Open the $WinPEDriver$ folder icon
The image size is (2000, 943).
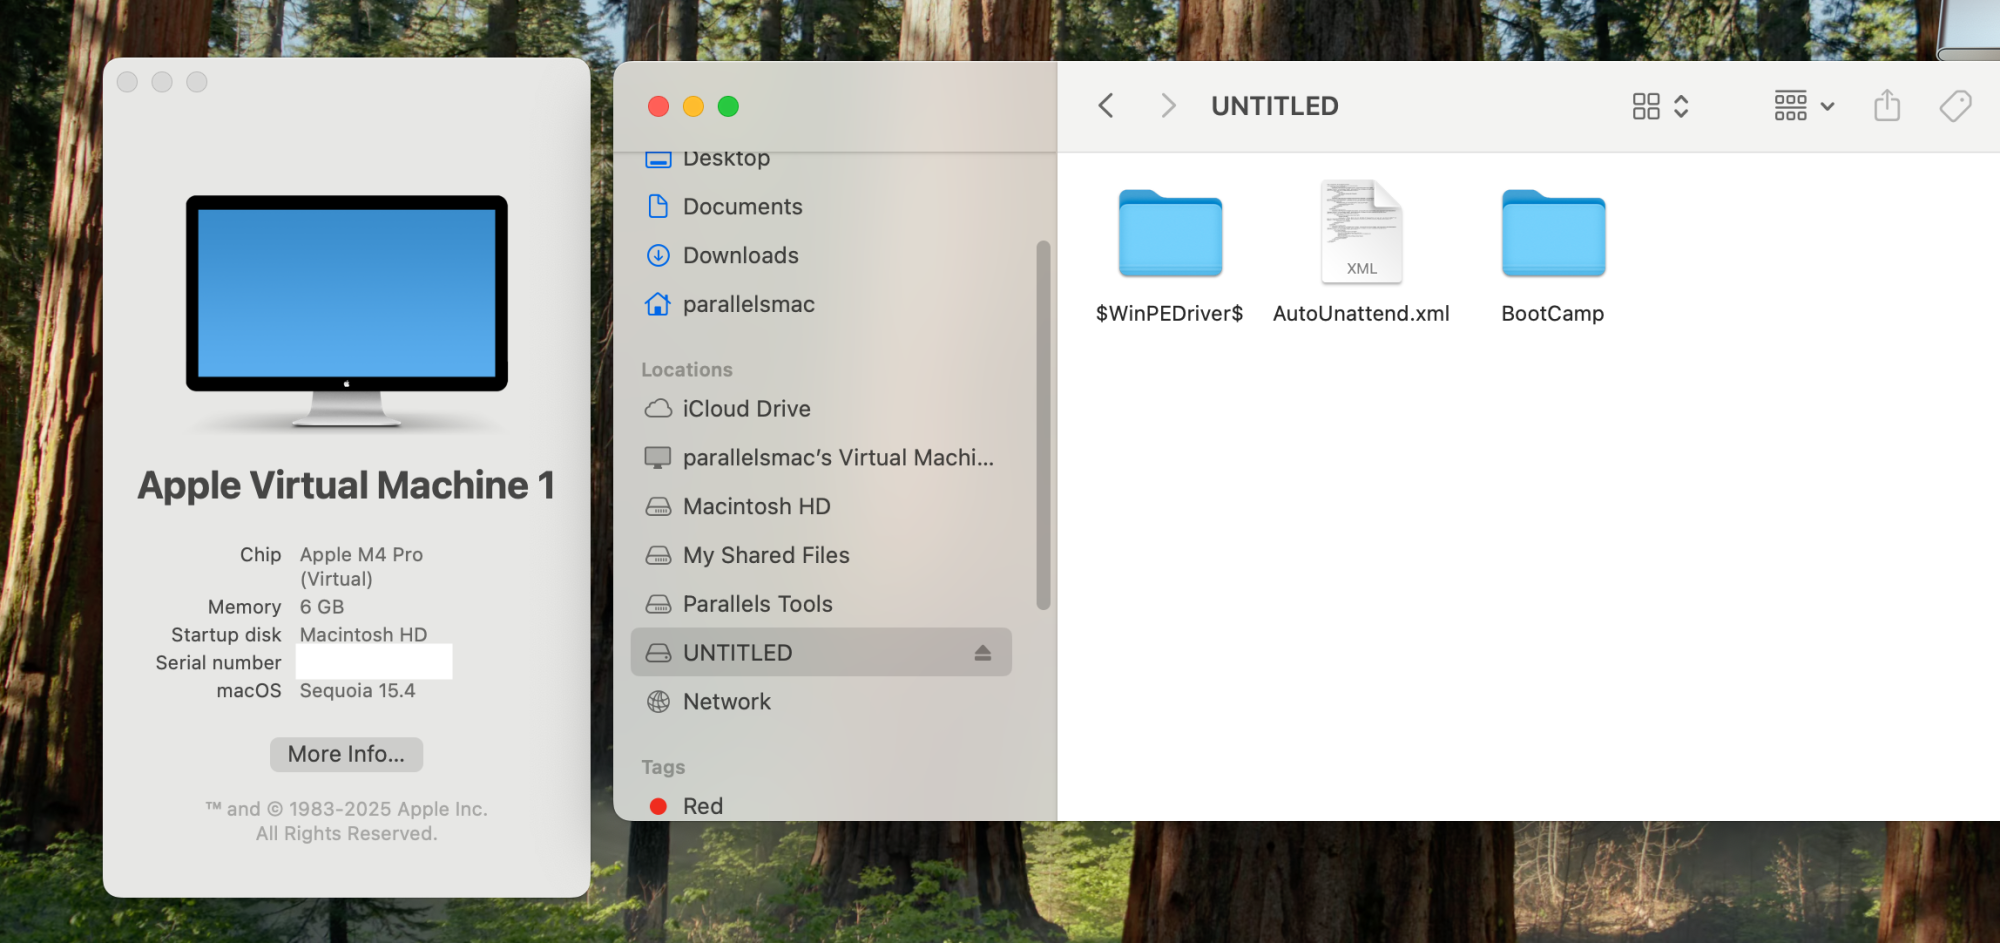tap(1170, 233)
